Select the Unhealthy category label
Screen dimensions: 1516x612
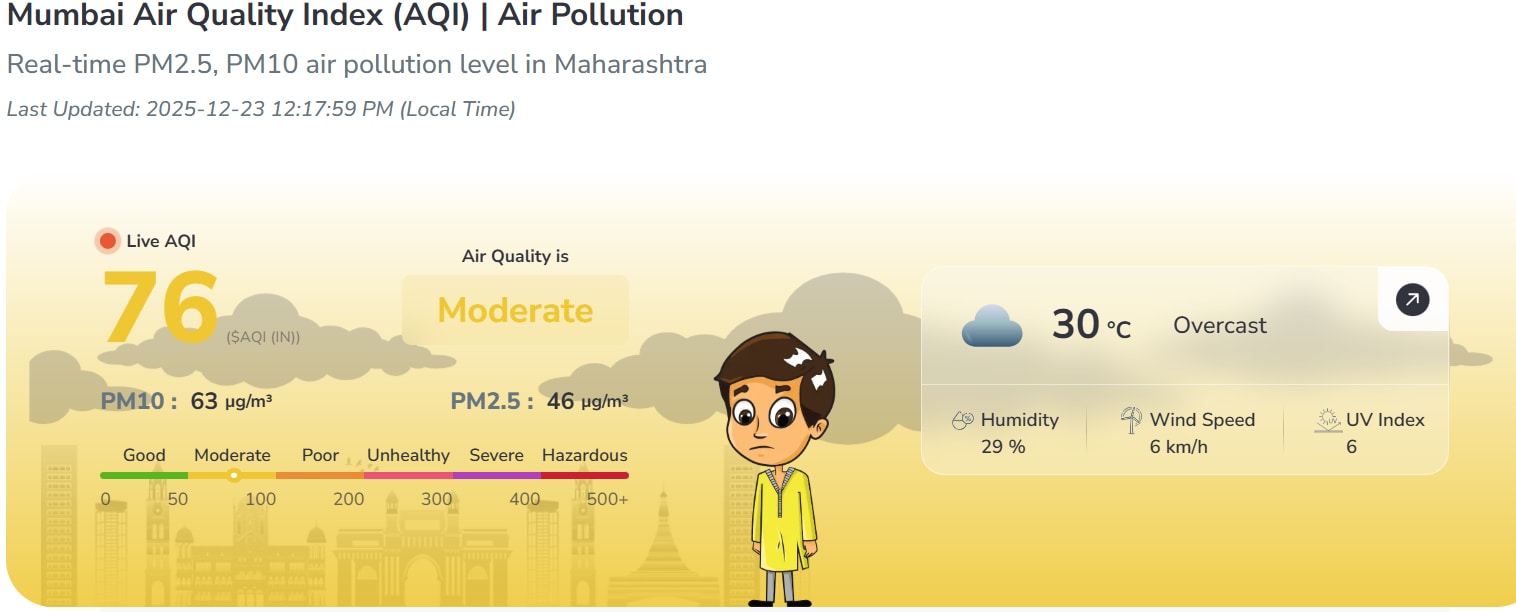pyautogui.click(x=408, y=455)
